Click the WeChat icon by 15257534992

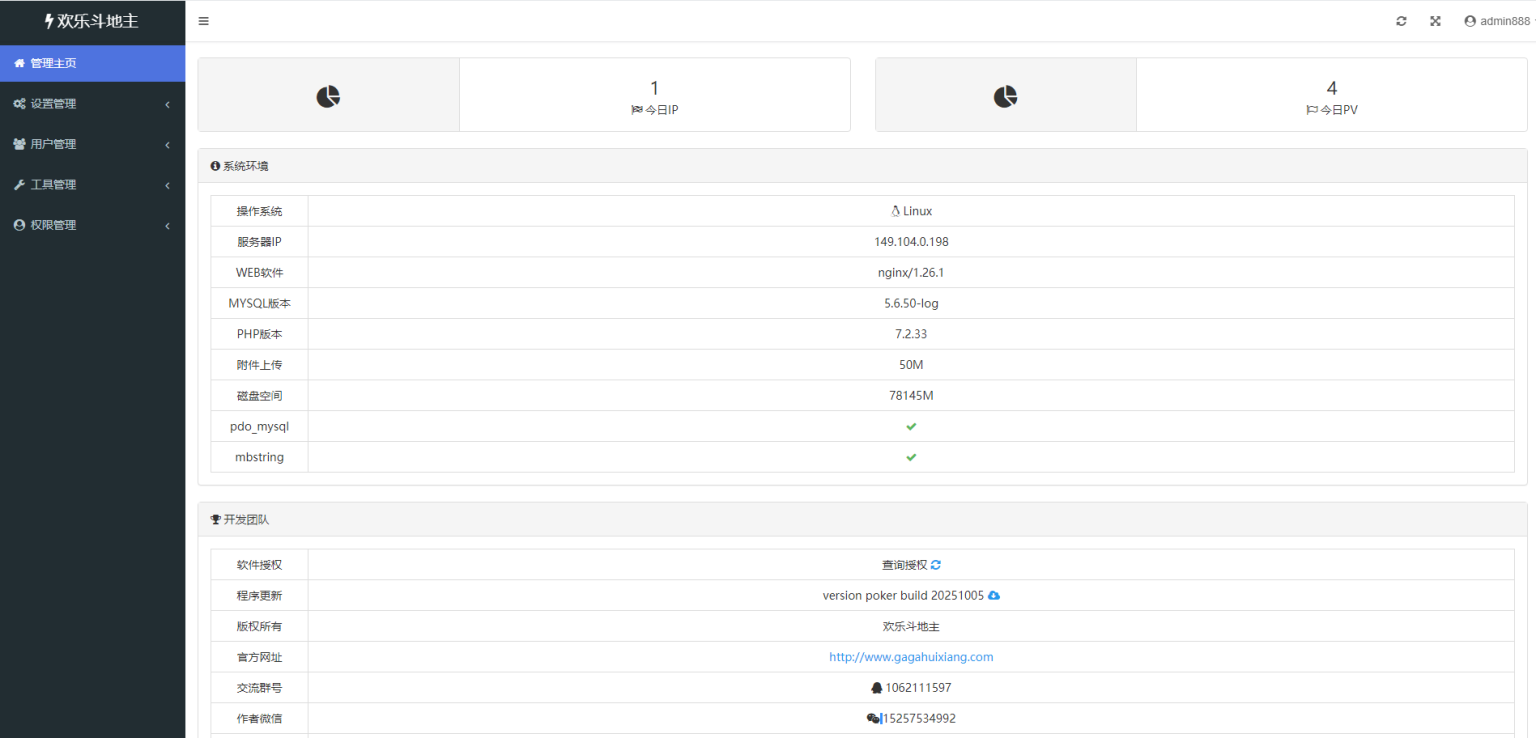coord(872,718)
